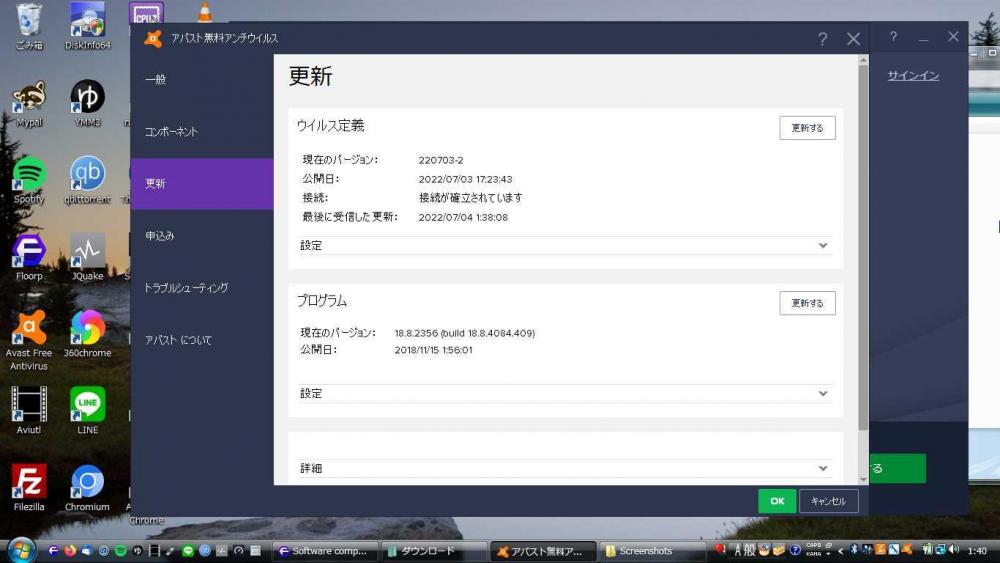Select the 一般 settings category
The width and height of the screenshot is (1000, 563).
[x=202, y=80]
